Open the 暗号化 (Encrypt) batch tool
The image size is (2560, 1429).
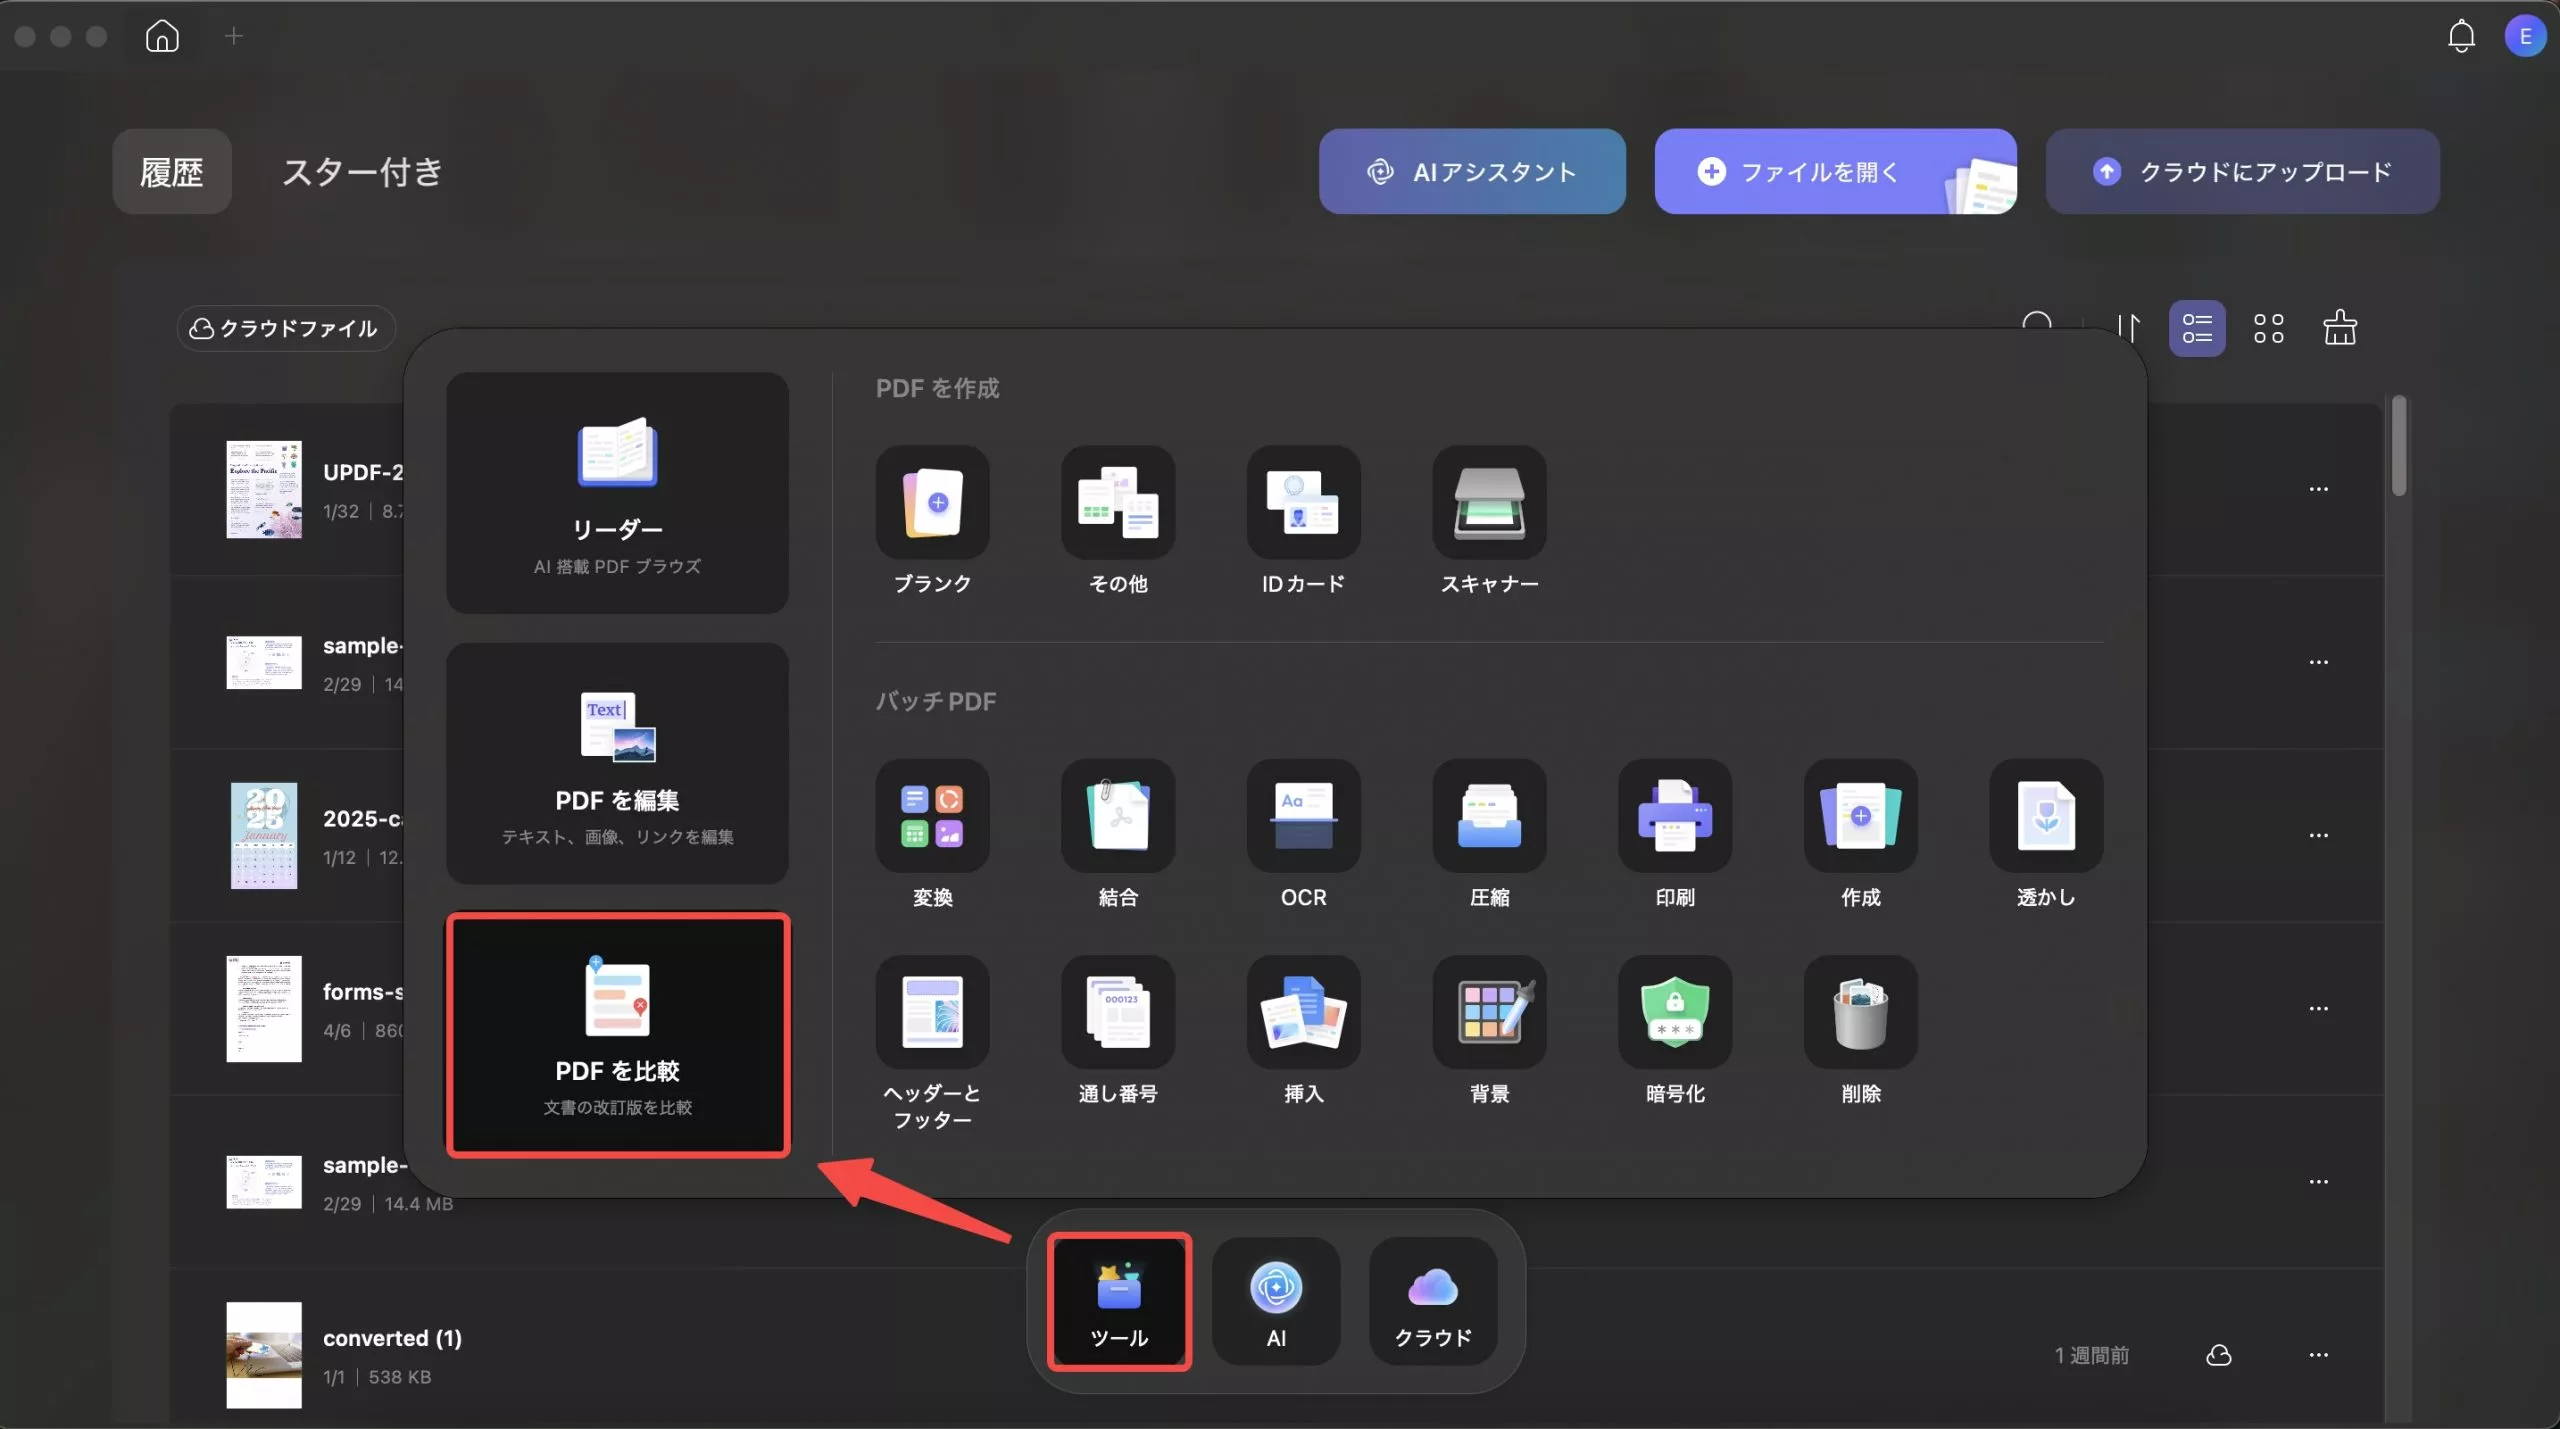click(x=1673, y=1013)
